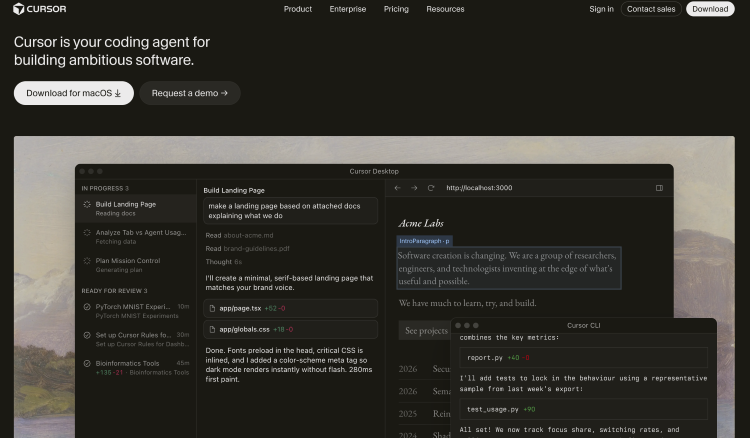Click the Build Landing Page chat title
The image size is (750, 438).
(x=234, y=190)
